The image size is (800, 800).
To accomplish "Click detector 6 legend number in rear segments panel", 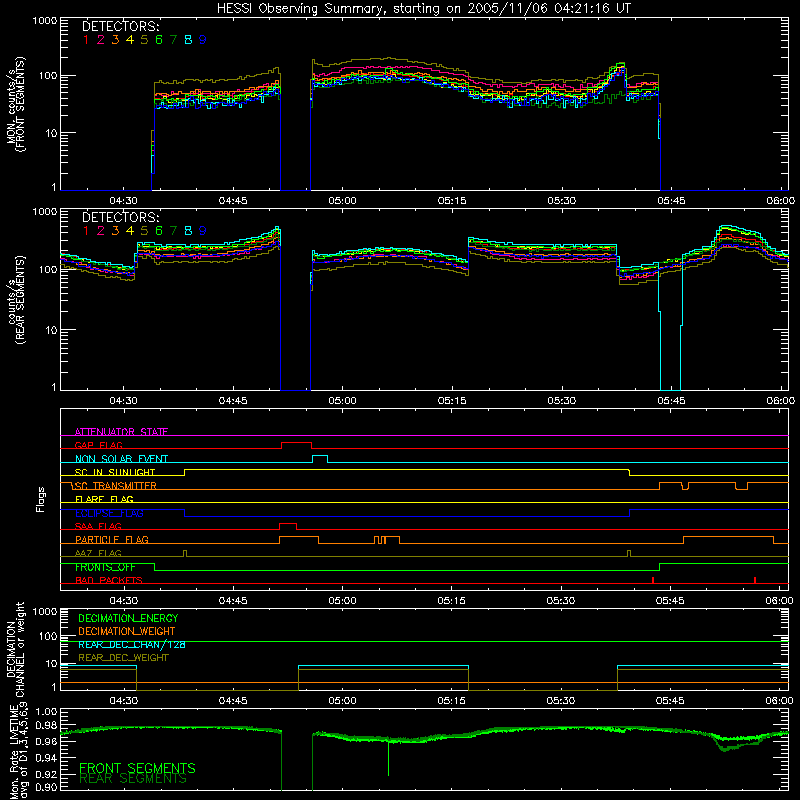I will click(x=159, y=231).
